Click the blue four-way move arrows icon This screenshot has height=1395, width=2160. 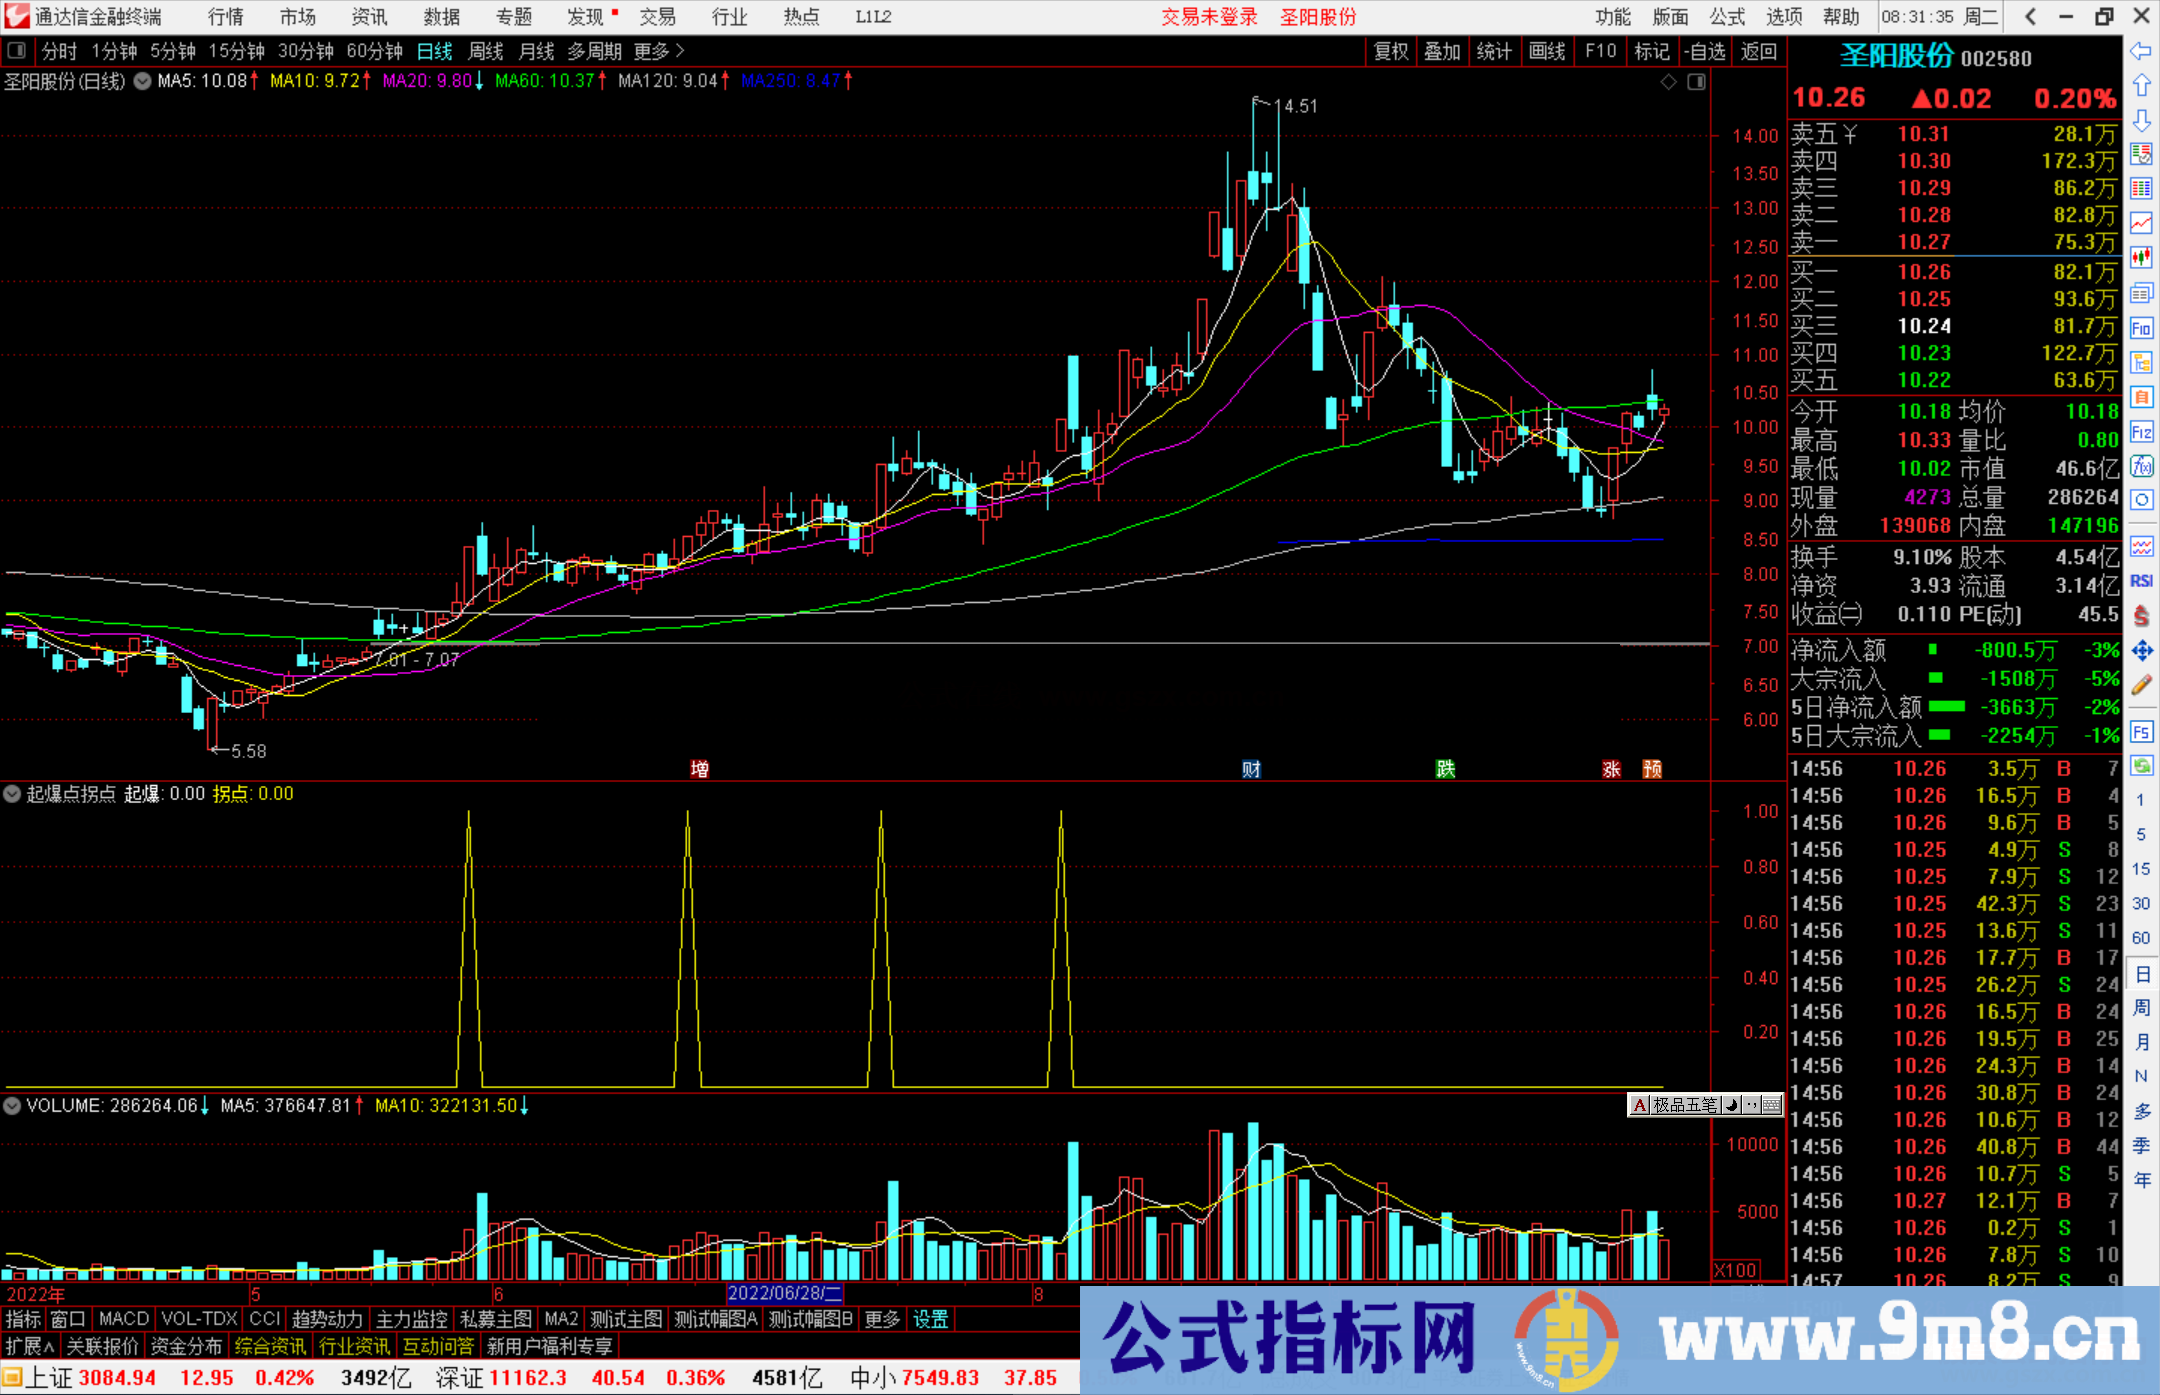2141,651
